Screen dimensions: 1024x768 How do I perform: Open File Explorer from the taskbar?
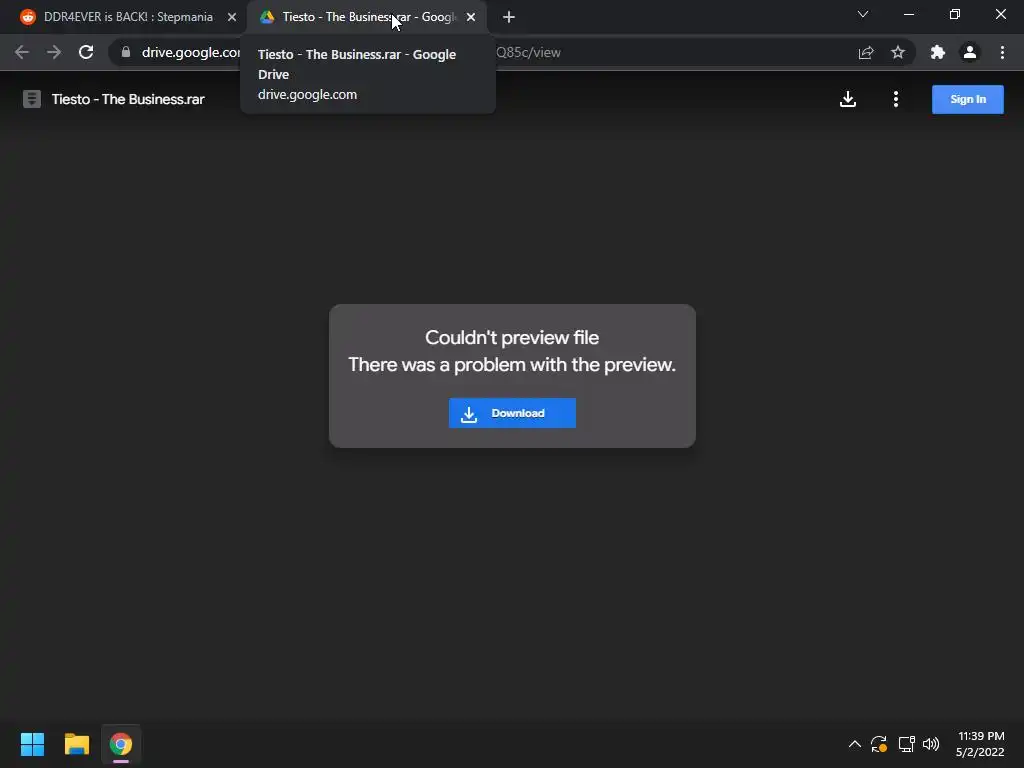[x=77, y=744]
